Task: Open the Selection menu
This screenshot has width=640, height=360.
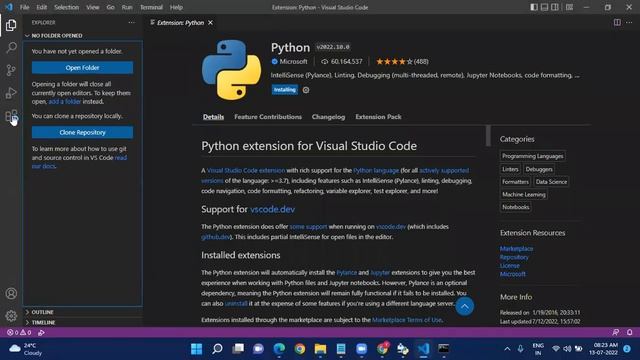Action: [x=67, y=7]
